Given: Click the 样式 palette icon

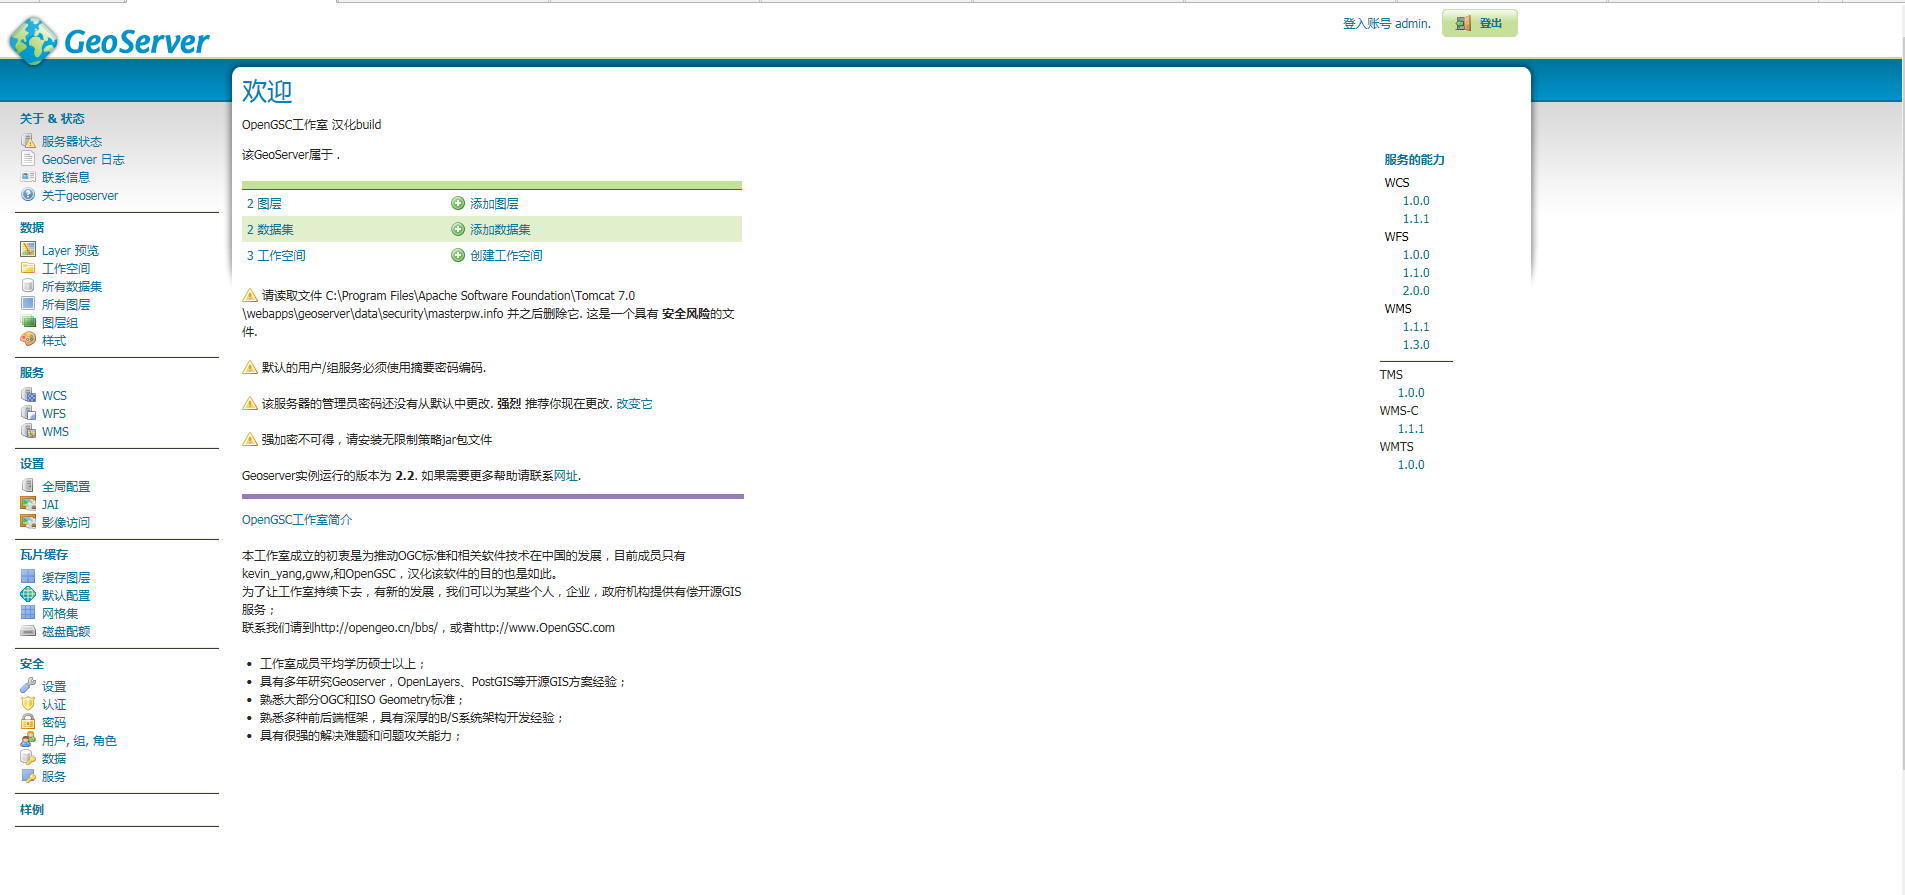Looking at the screenshot, I should [x=28, y=340].
